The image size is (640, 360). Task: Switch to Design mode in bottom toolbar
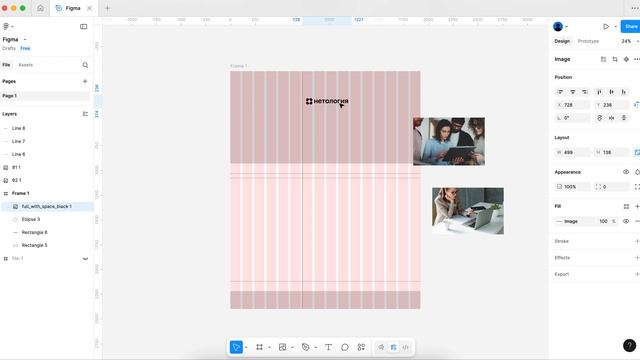point(393,347)
